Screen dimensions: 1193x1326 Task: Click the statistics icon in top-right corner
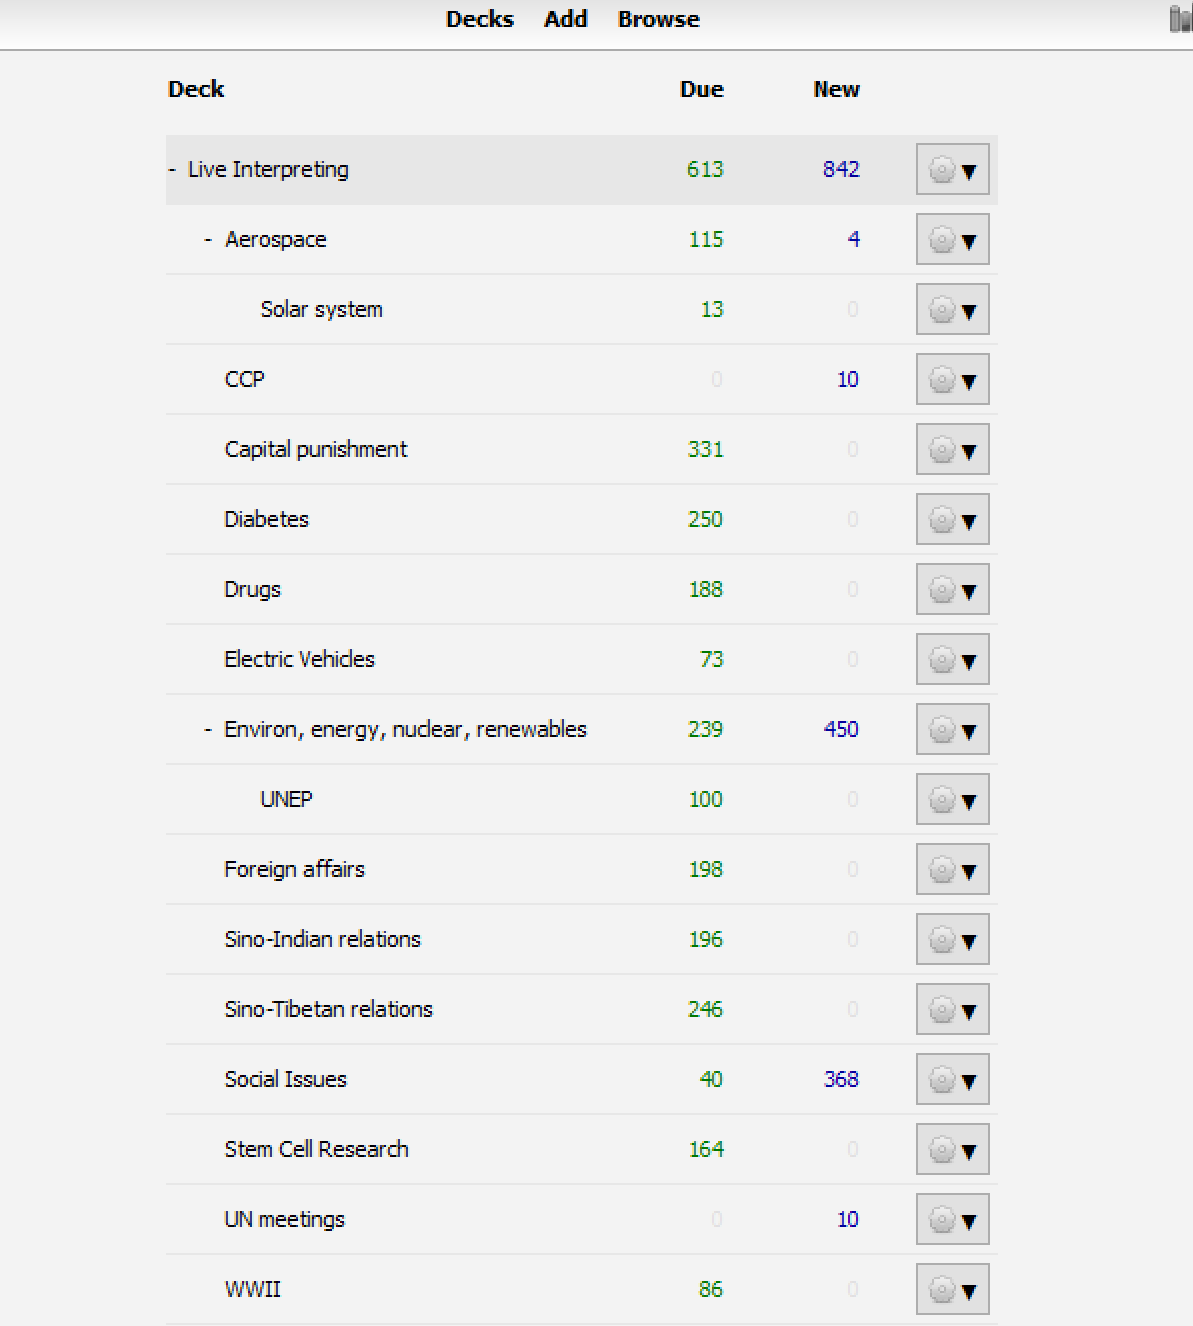pos(1181,20)
